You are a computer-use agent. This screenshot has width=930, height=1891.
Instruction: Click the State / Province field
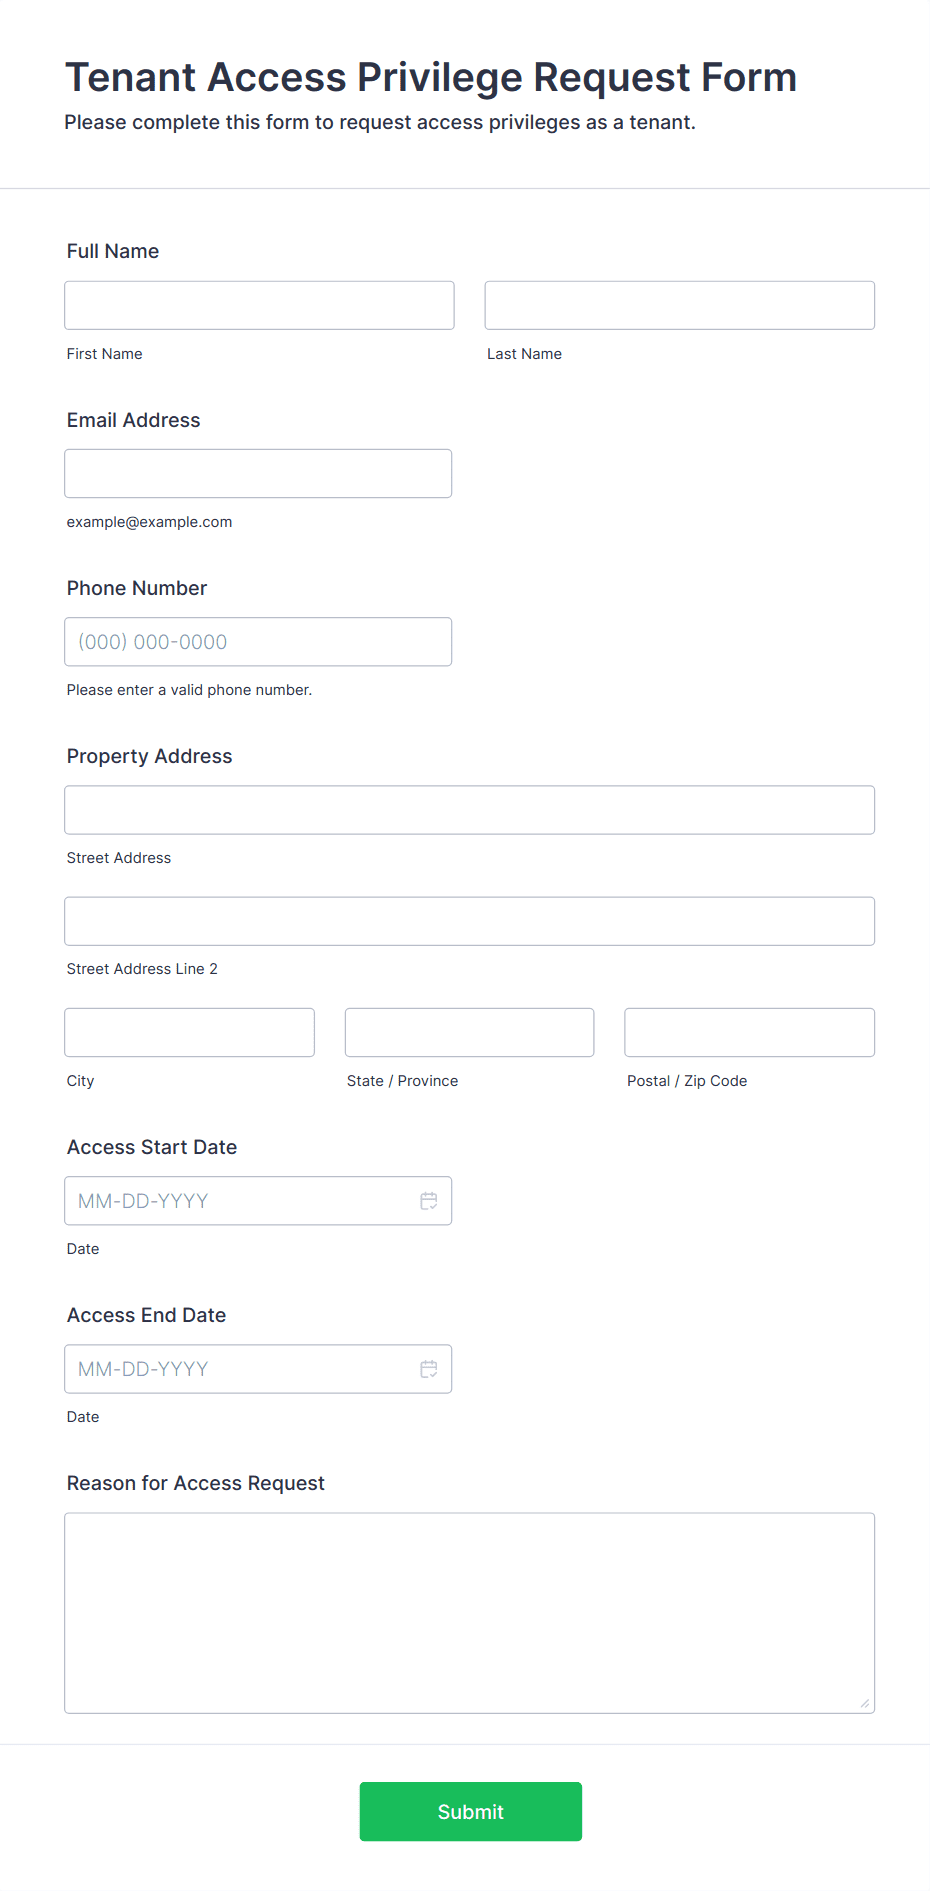pyautogui.click(x=469, y=1032)
